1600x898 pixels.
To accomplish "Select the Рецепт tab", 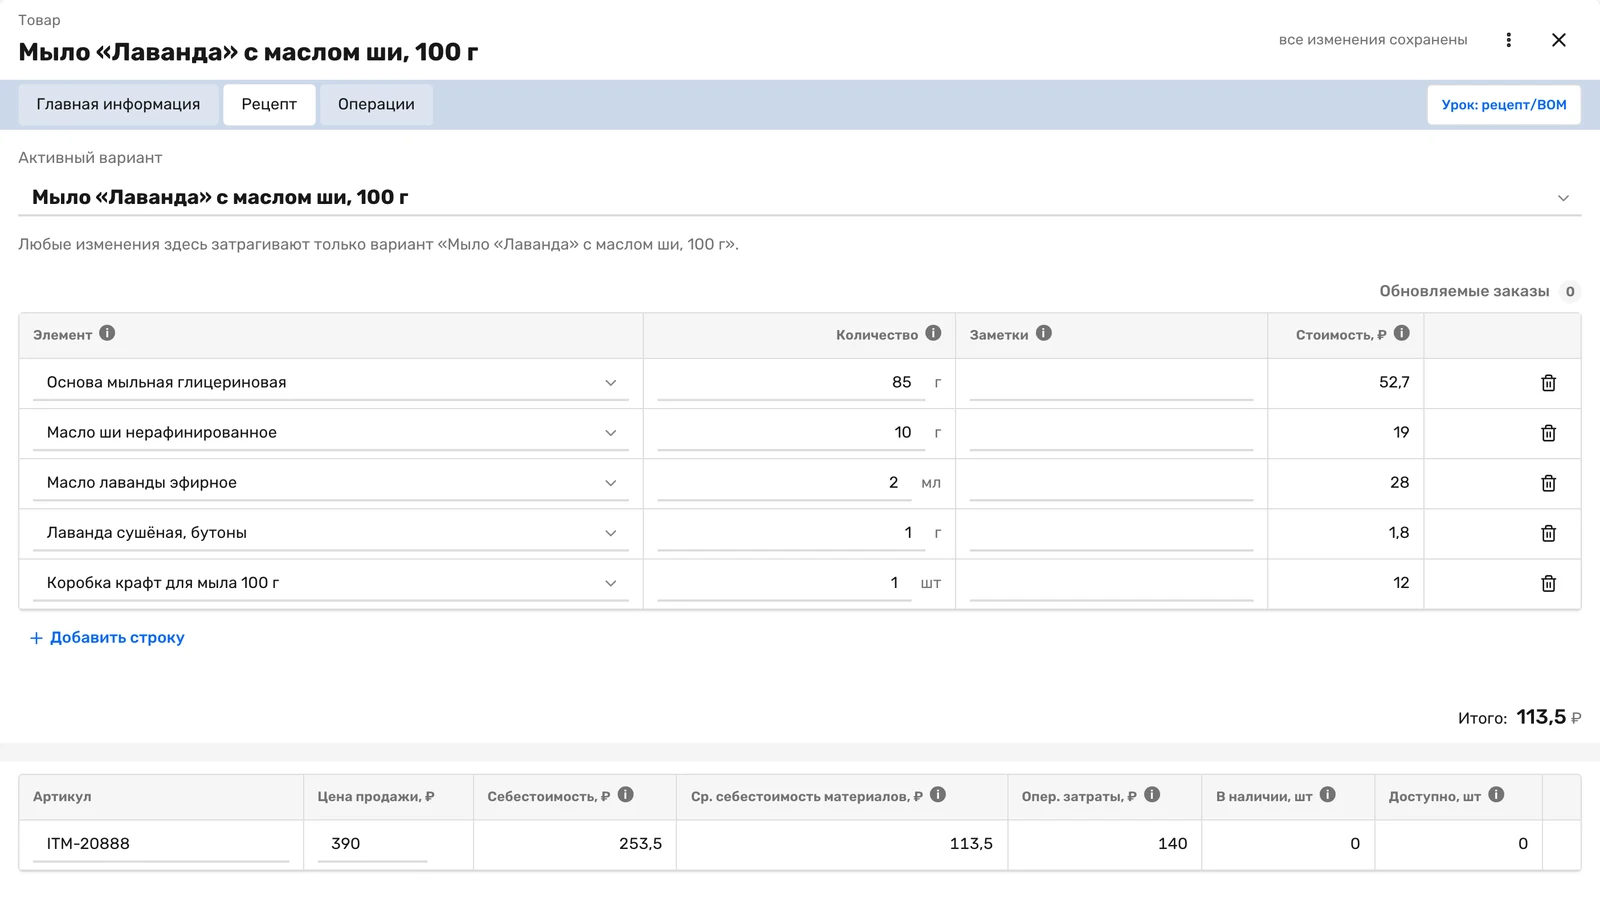I will point(269,105).
